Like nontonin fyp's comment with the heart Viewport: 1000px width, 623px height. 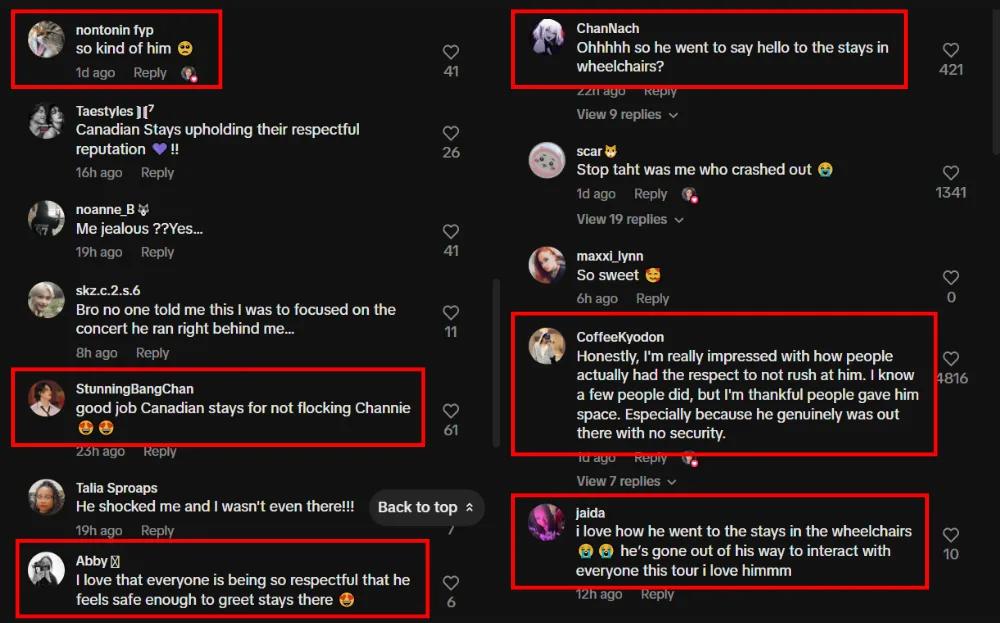pyautogui.click(x=451, y=52)
